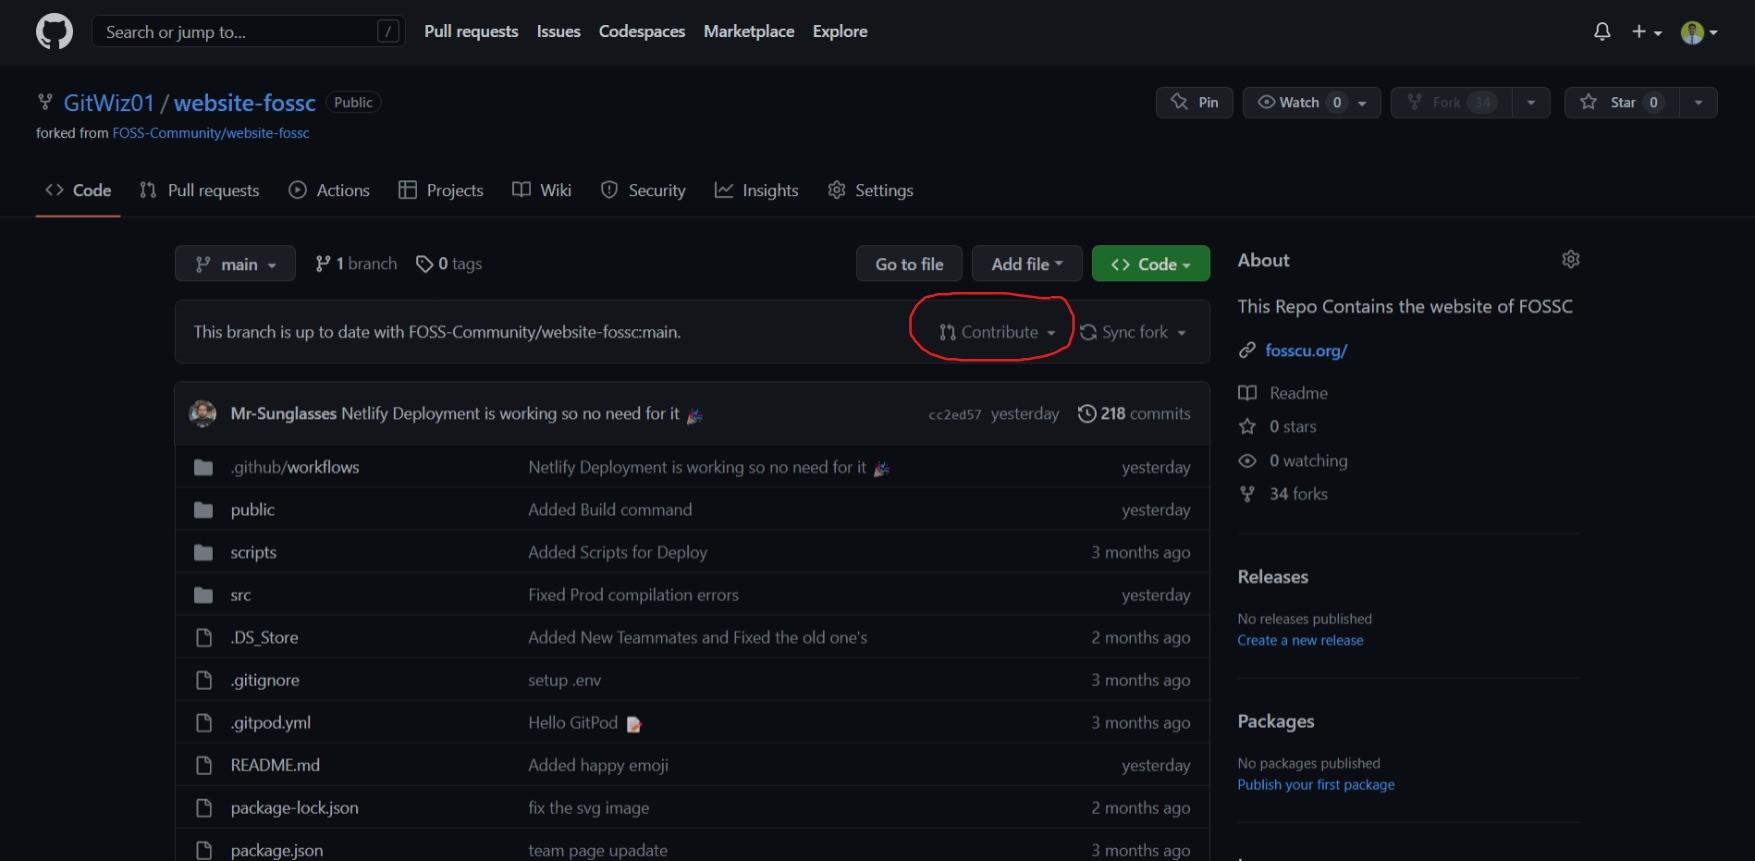Open the Actions tab
Image resolution: width=1755 pixels, height=861 pixels.
329,190
